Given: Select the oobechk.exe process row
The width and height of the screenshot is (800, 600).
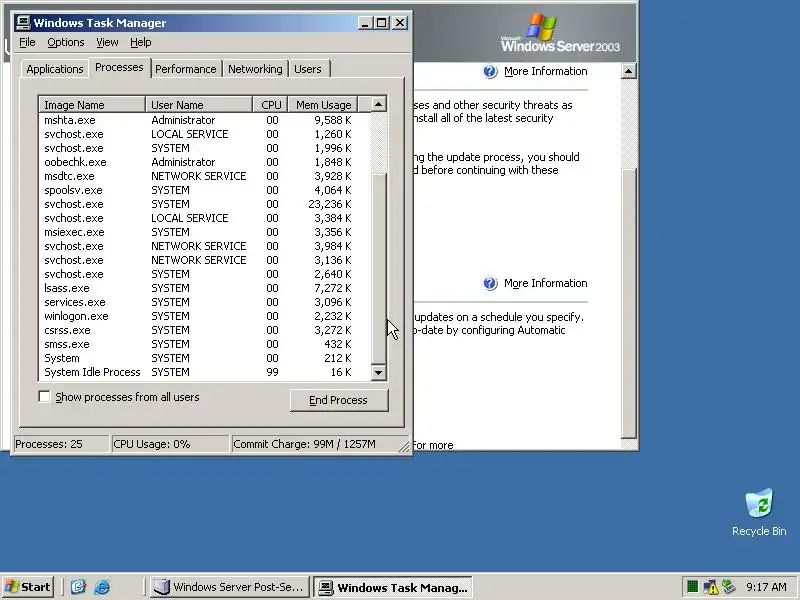Looking at the screenshot, I should 205,162.
